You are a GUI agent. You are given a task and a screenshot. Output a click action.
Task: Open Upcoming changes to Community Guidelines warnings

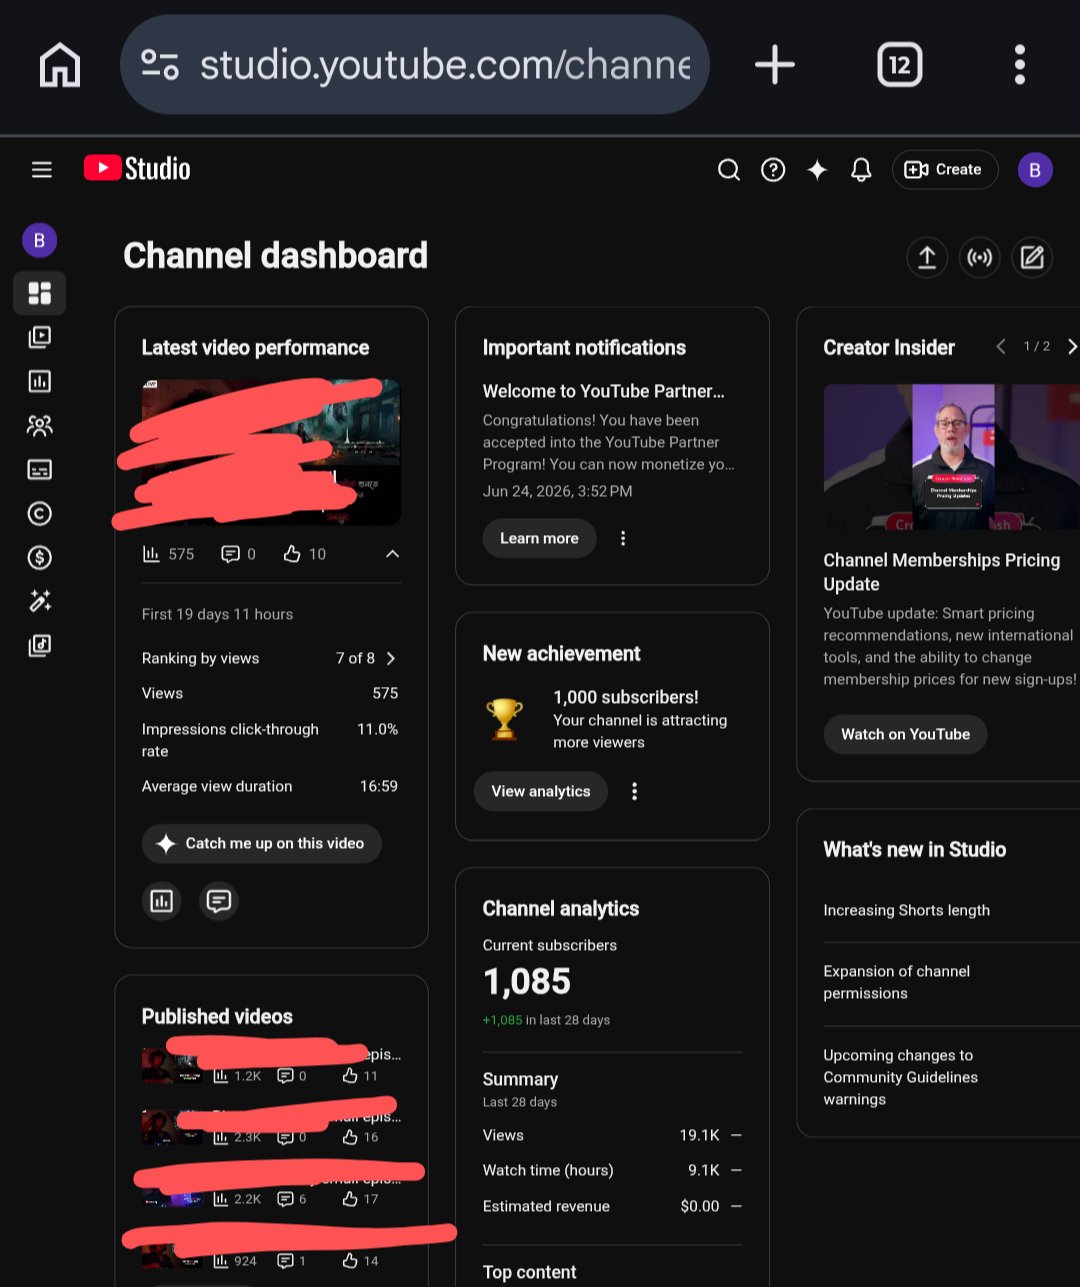(x=901, y=1077)
